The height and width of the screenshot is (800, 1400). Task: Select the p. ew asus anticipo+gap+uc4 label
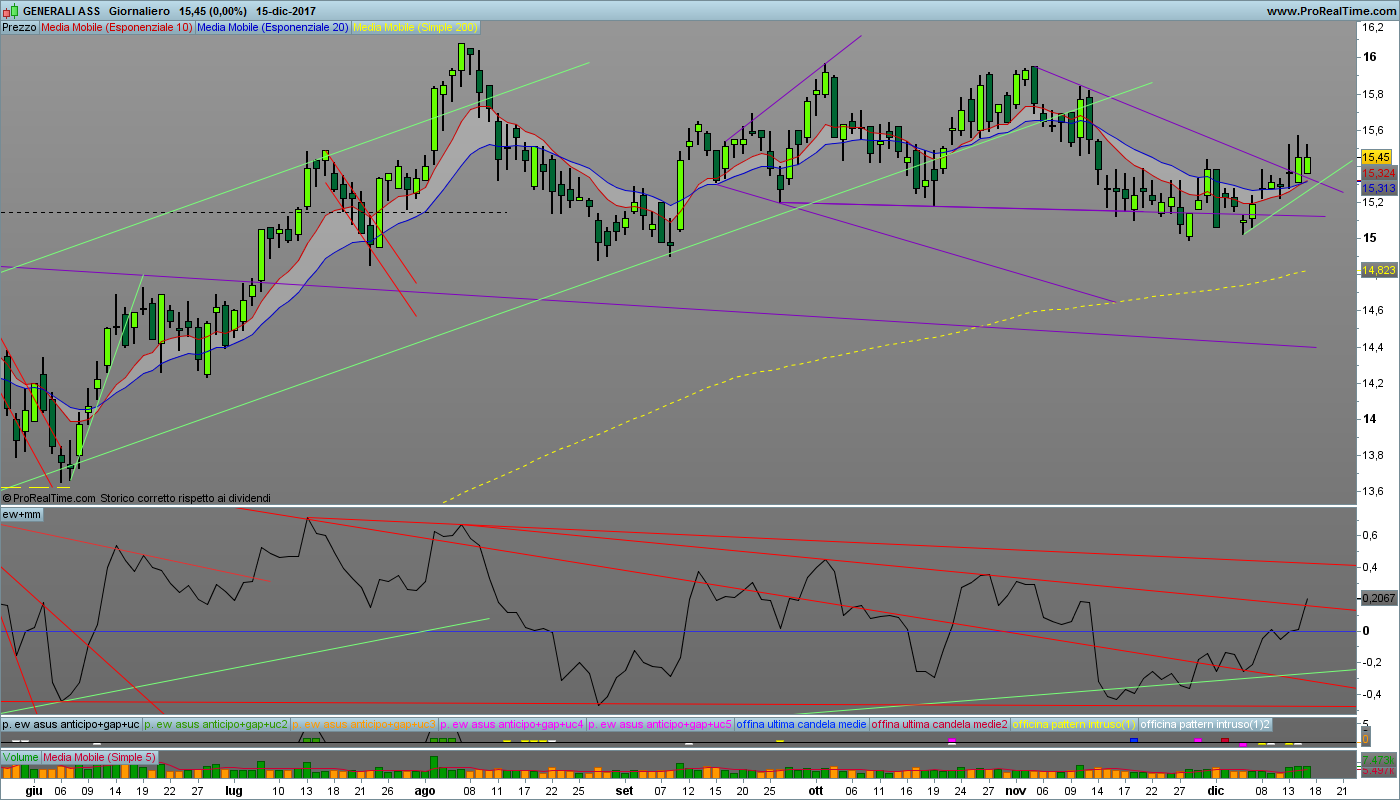(513, 723)
